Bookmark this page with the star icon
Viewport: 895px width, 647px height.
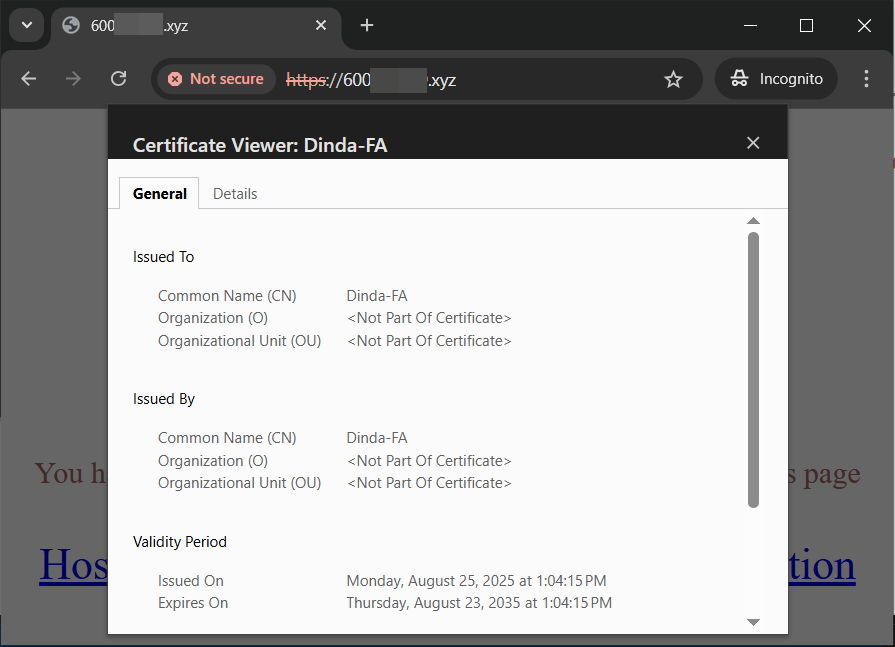pyautogui.click(x=674, y=79)
